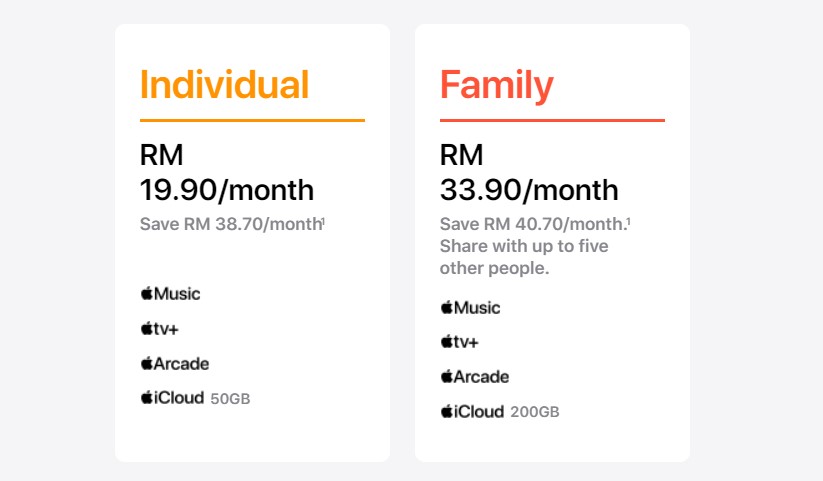Screen dimensions: 823x481
Task: Click the Save RM 38.70/month text
Action: [230, 224]
